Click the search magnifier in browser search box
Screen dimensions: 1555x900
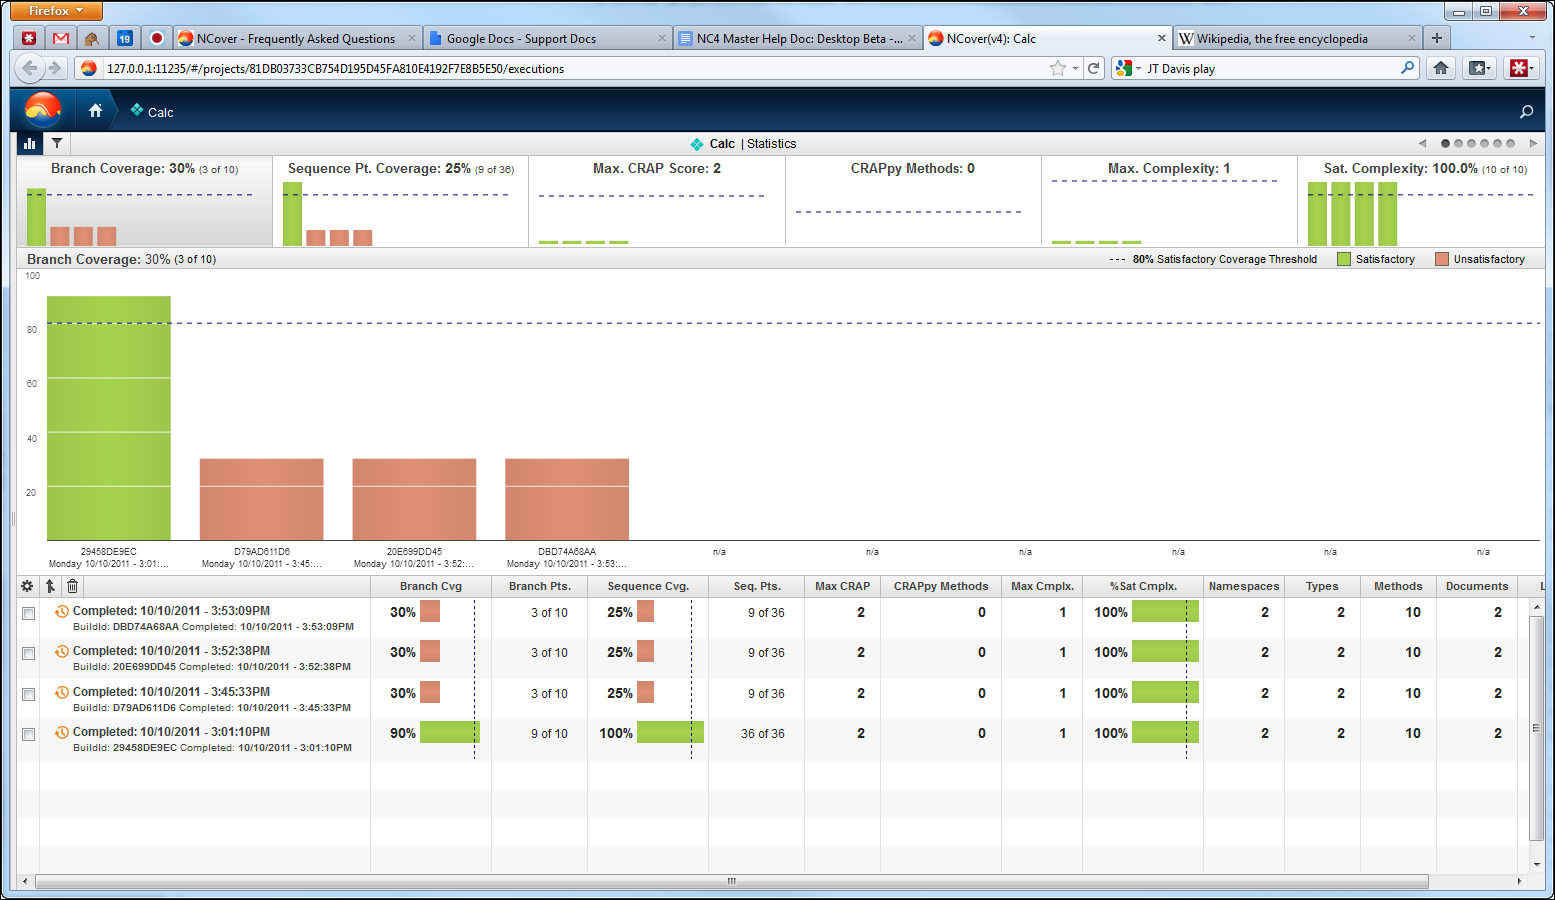click(x=1408, y=68)
